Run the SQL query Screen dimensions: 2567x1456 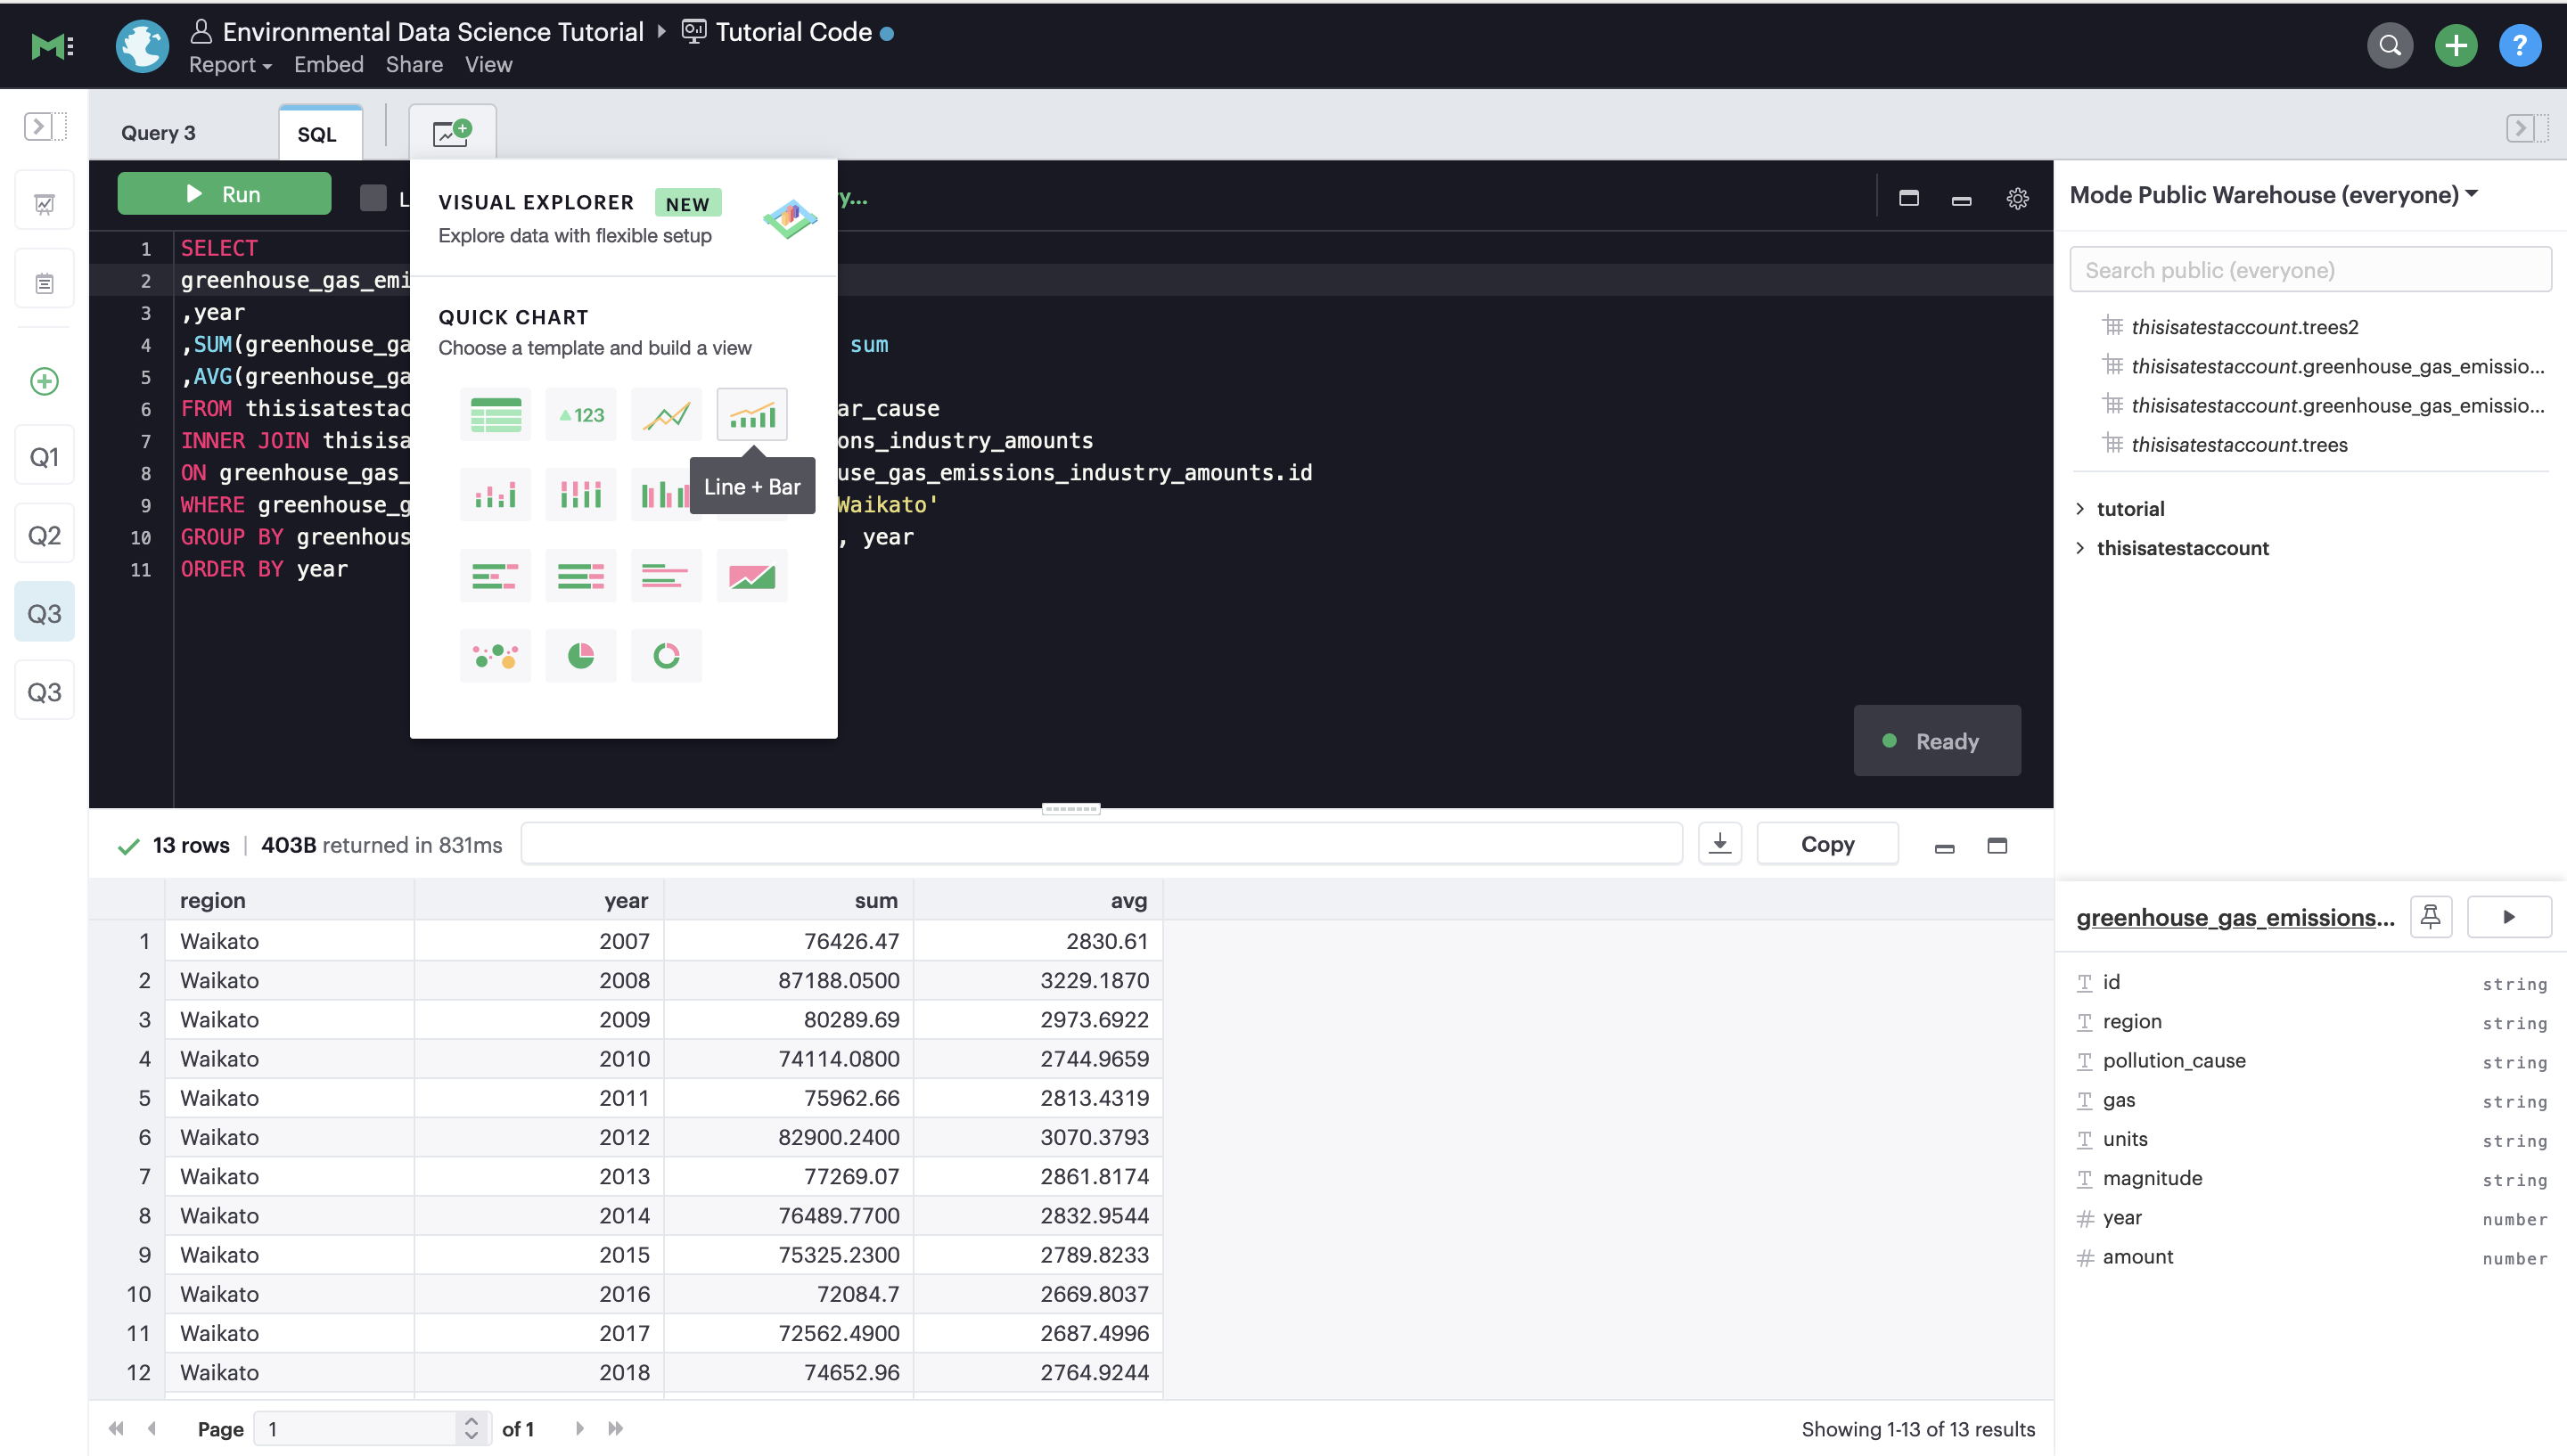(x=224, y=194)
